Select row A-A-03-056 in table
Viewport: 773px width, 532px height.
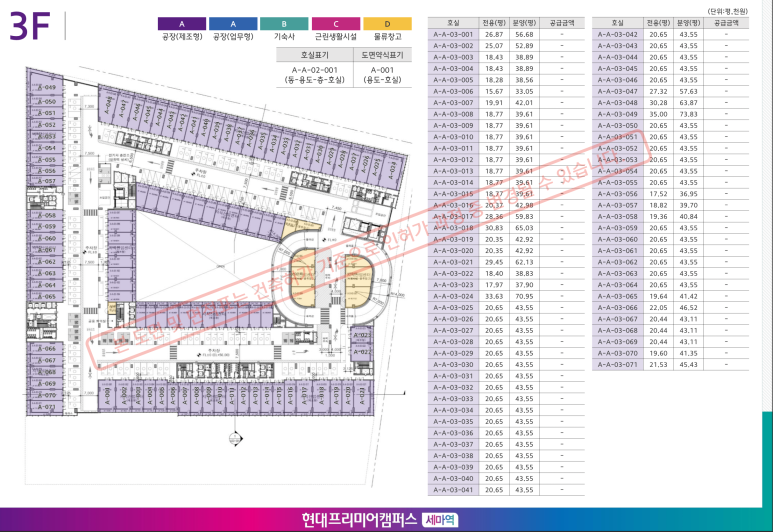(x=670, y=194)
